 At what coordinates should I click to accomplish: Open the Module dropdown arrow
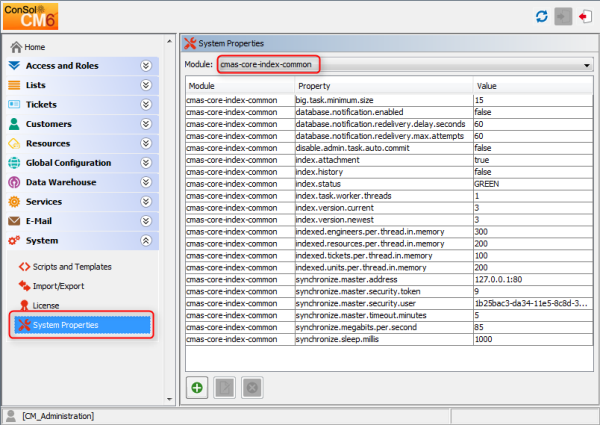[587, 65]
